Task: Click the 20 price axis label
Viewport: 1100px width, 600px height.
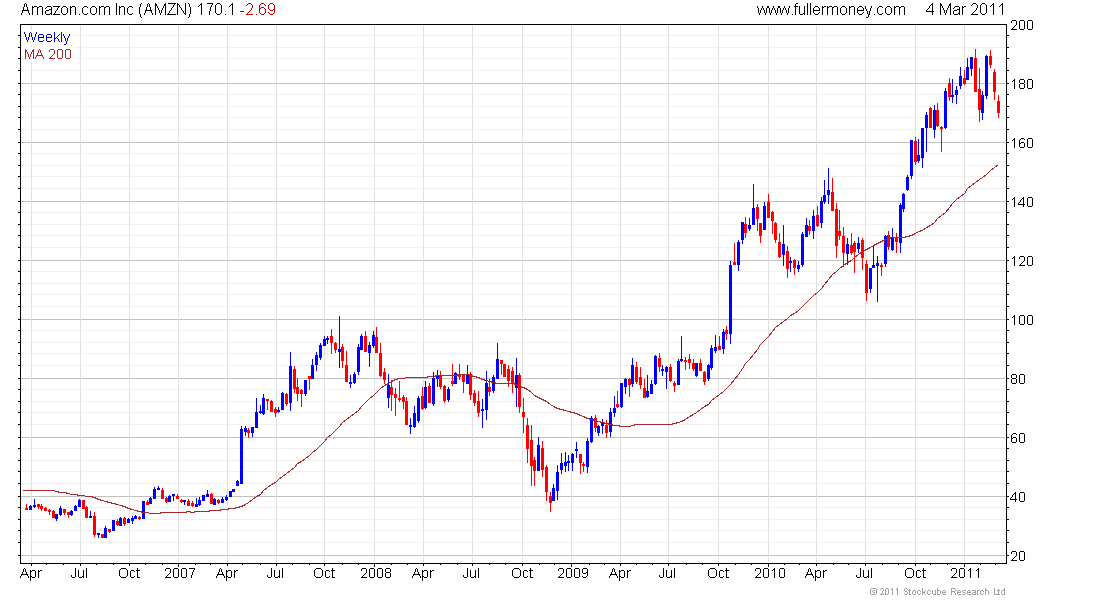Action: pyautogui.click(x=1018, y=556)
